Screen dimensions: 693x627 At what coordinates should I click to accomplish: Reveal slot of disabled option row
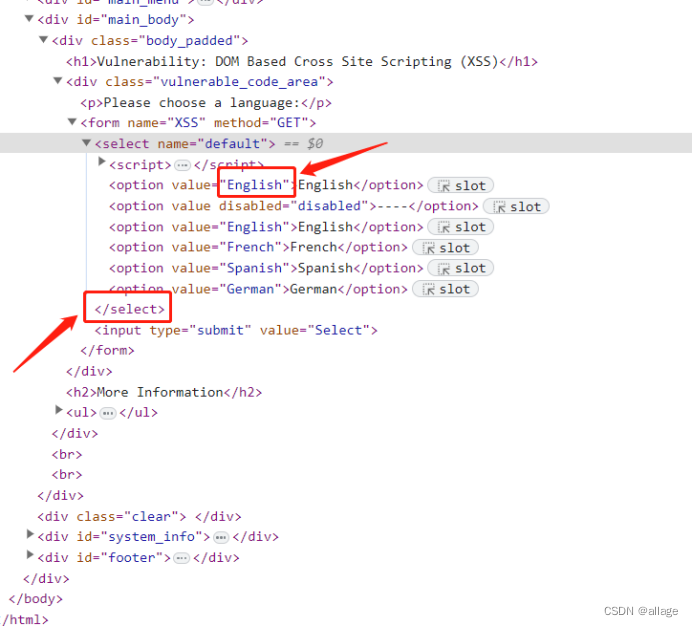(x=516, y=207)
